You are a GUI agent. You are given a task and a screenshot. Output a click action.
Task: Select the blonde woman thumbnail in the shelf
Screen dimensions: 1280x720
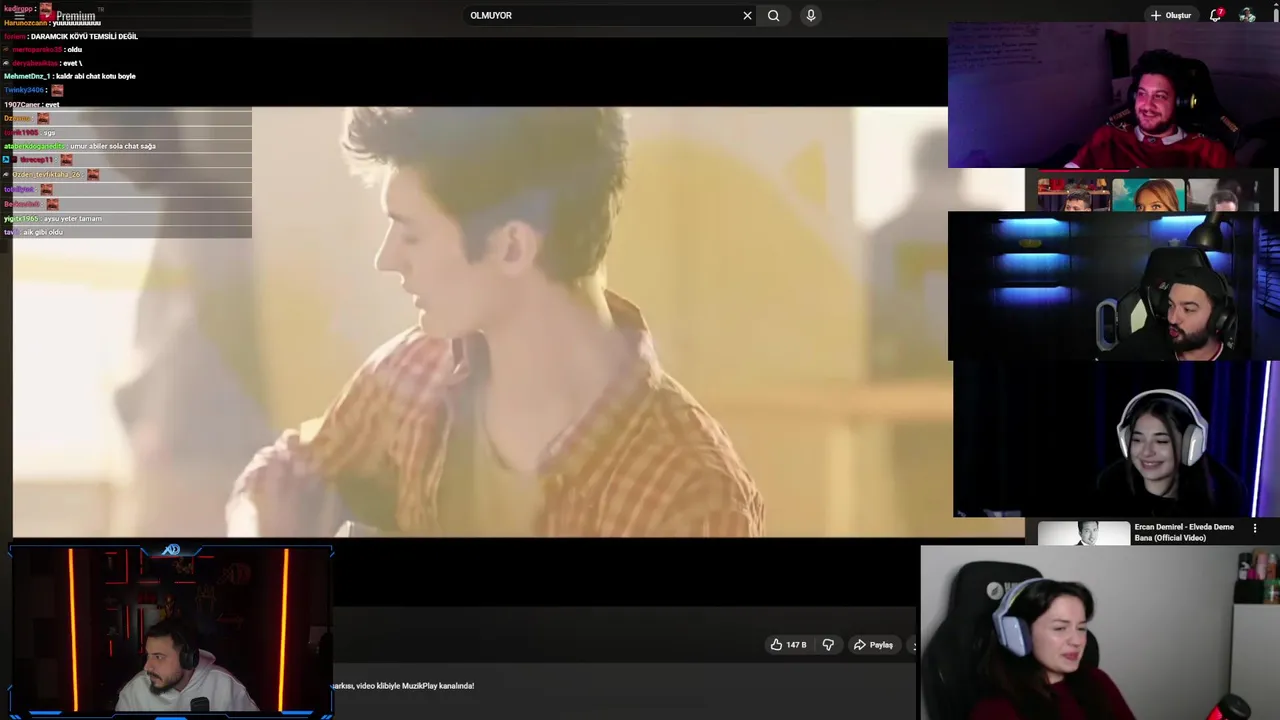pyautogui.click(x=1148, y=195)
